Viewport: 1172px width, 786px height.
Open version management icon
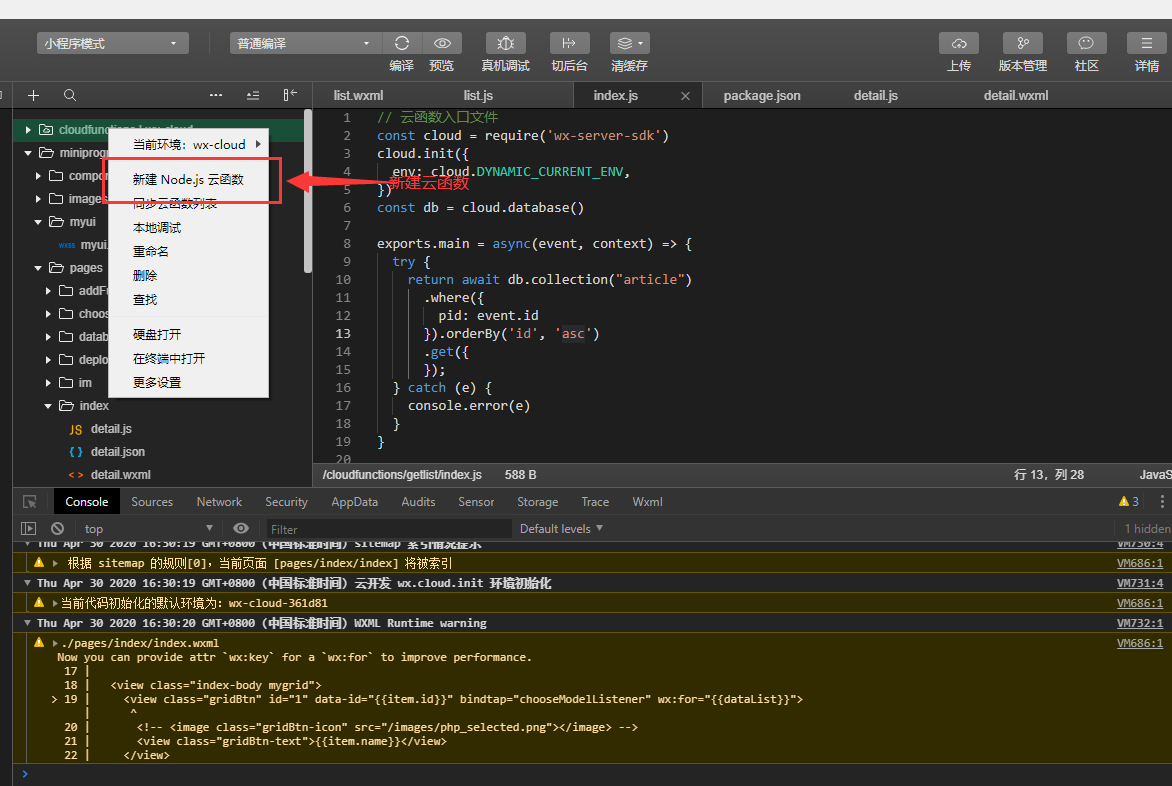click(1023, 43)
